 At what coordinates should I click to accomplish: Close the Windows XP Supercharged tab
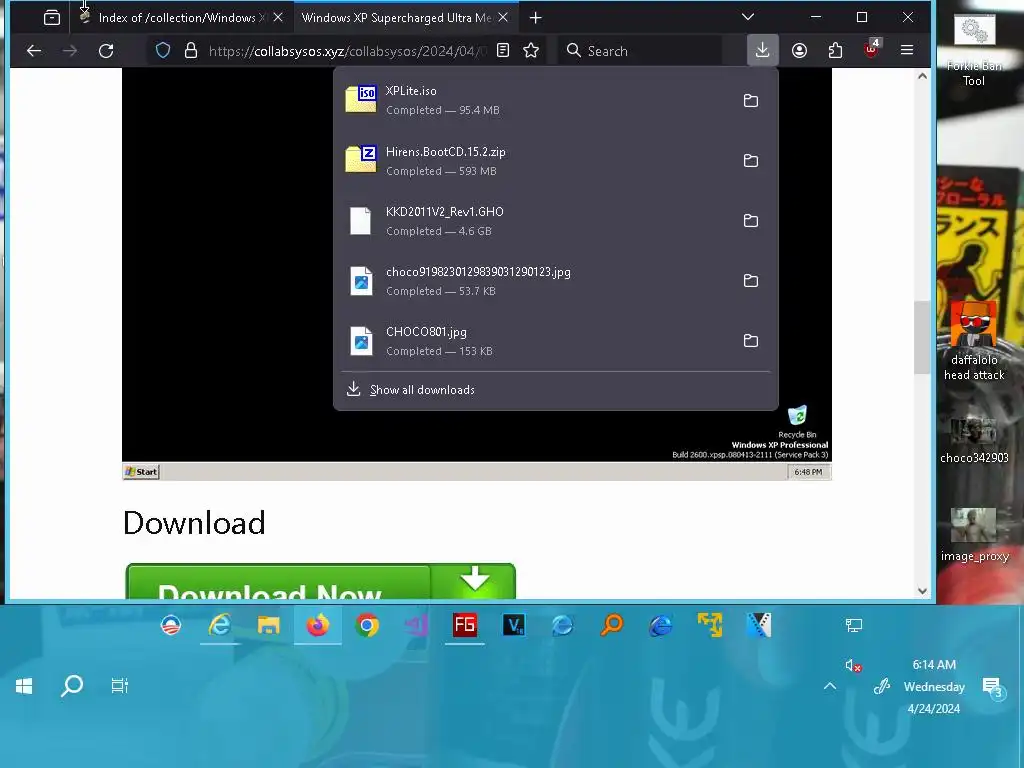pos(503,18)
